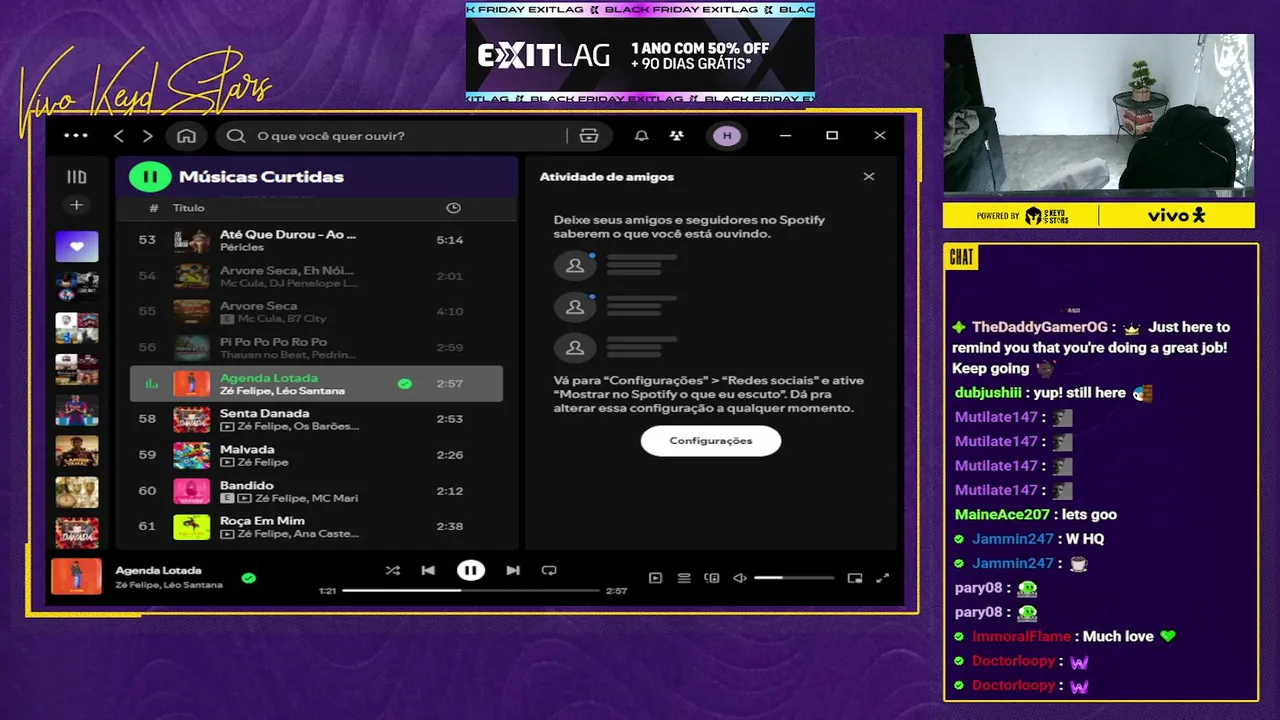Select track 'Roça Em Mim'
Screen dimensions: 1280x720
tap(262, 521)
